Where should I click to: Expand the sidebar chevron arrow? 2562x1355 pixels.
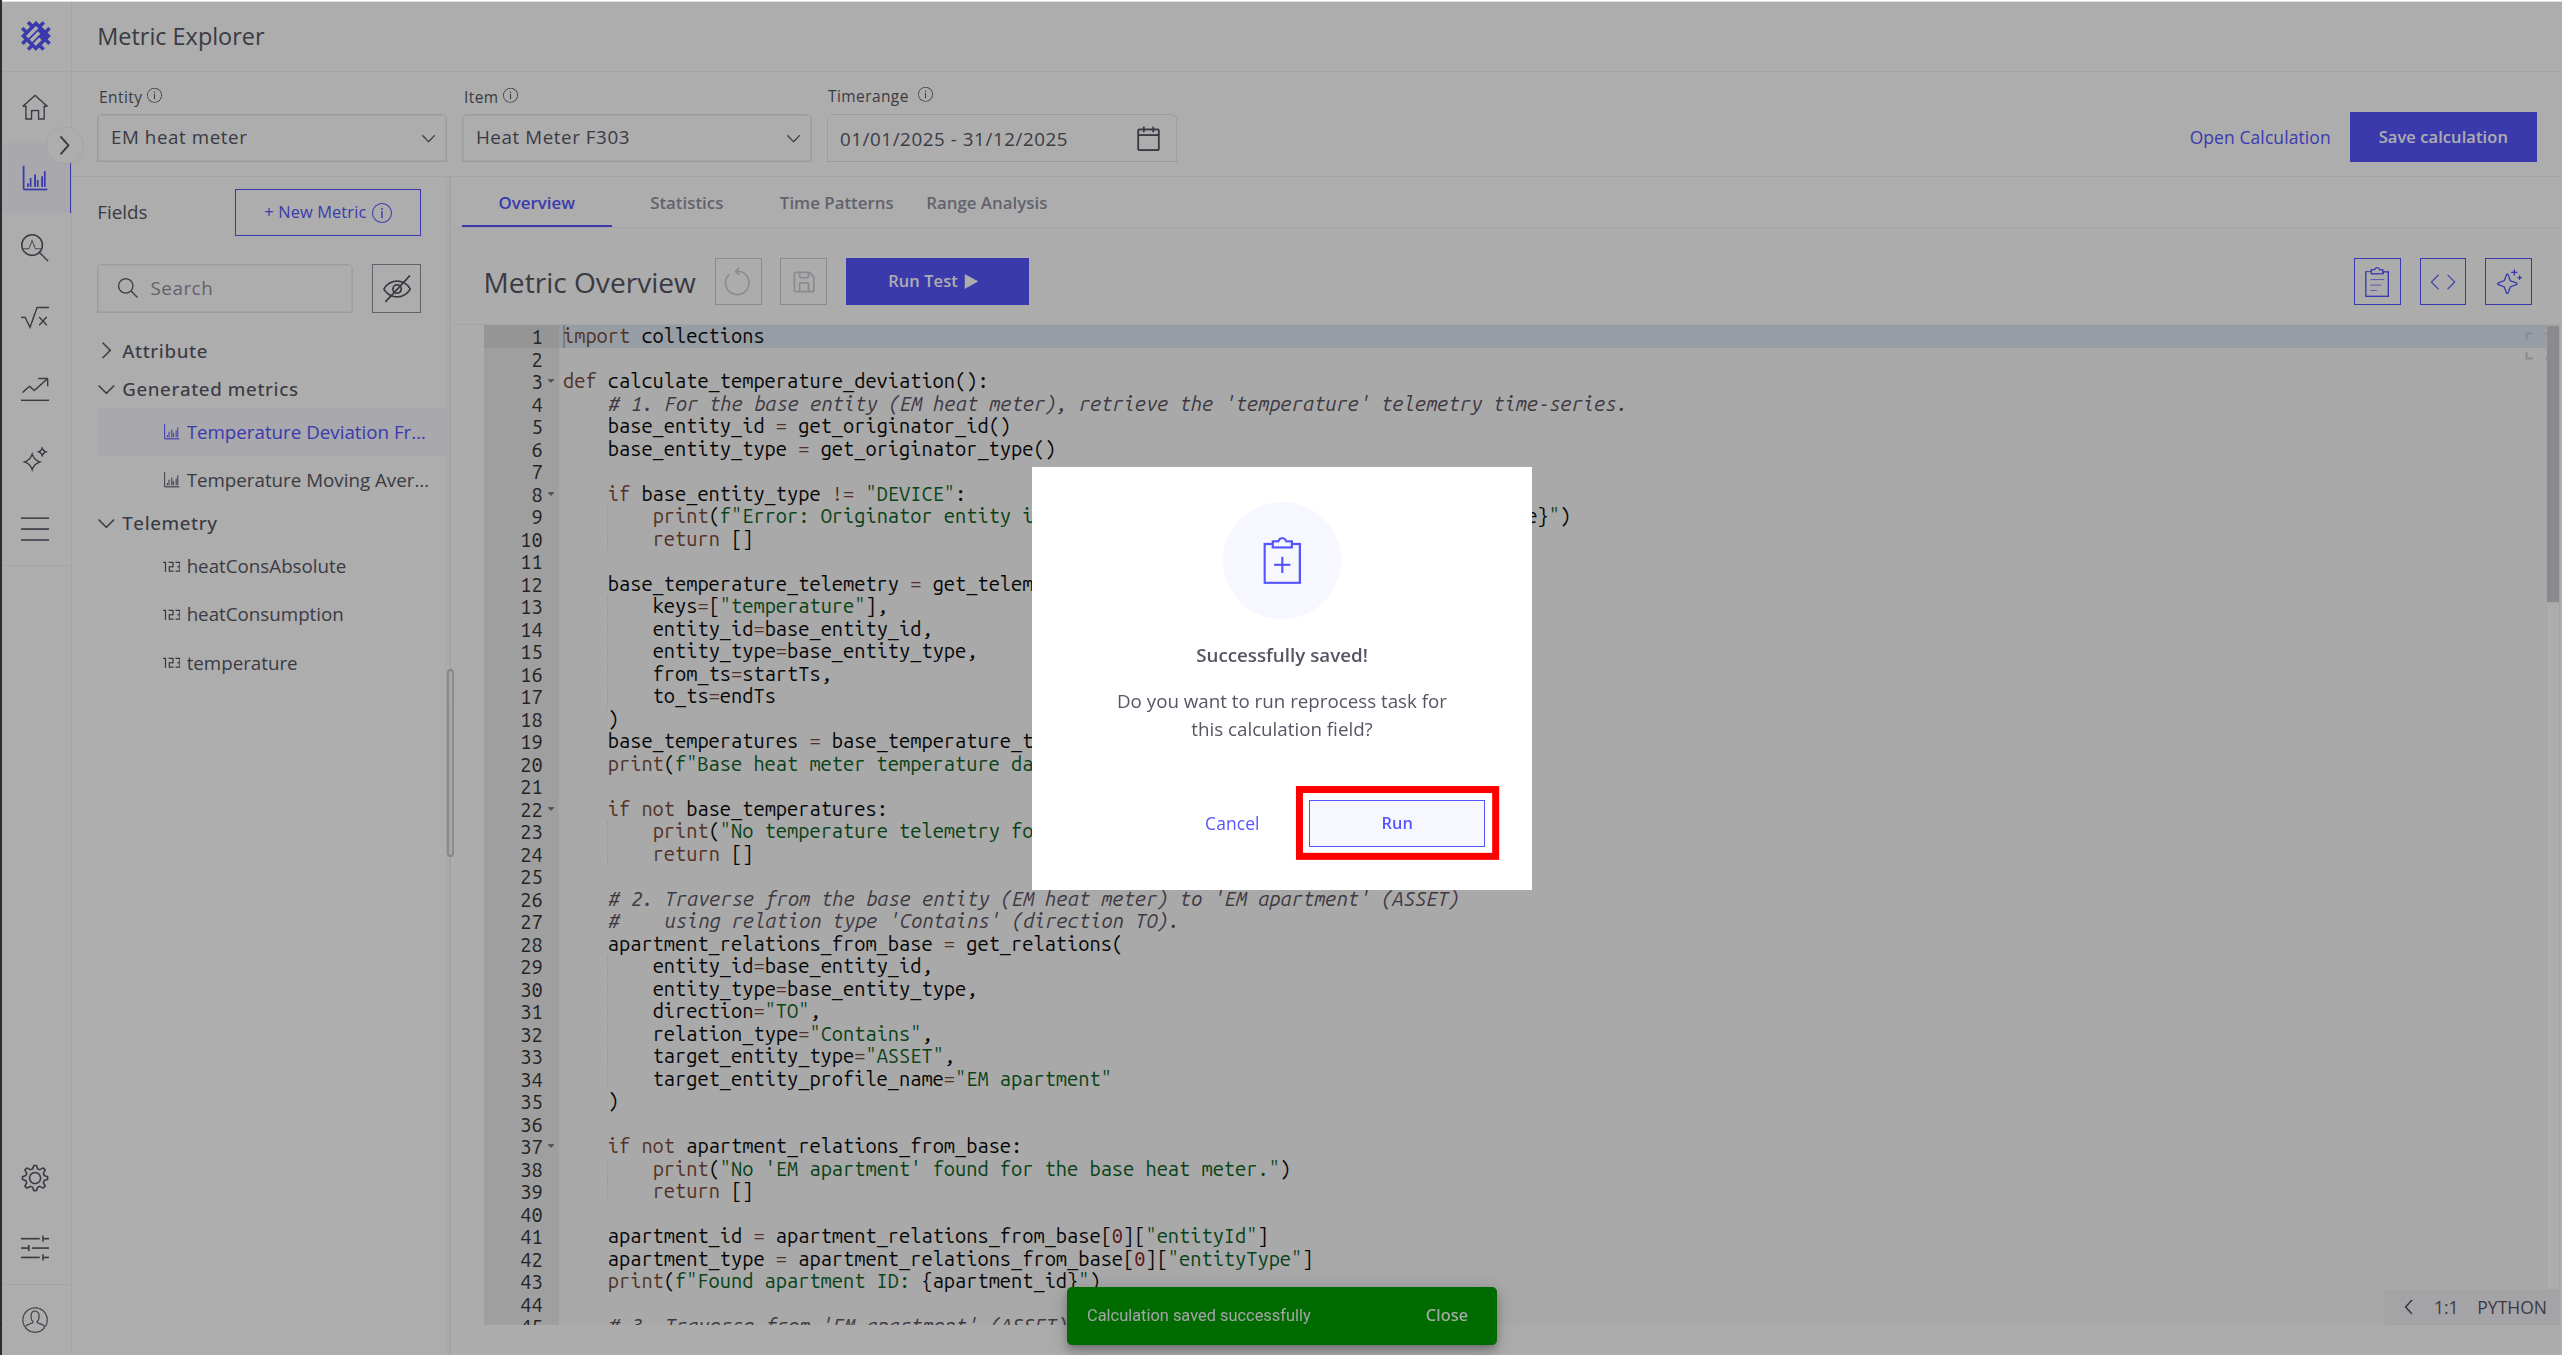(64, 145)
